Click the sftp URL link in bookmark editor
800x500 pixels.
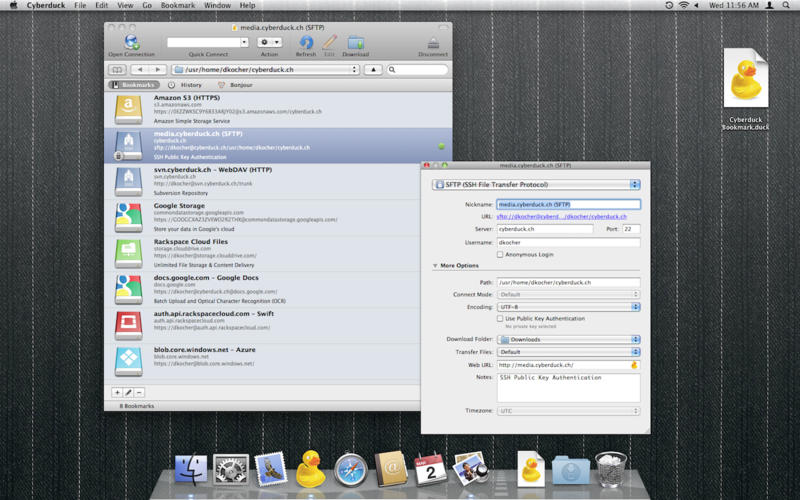(x=562, y=216)
